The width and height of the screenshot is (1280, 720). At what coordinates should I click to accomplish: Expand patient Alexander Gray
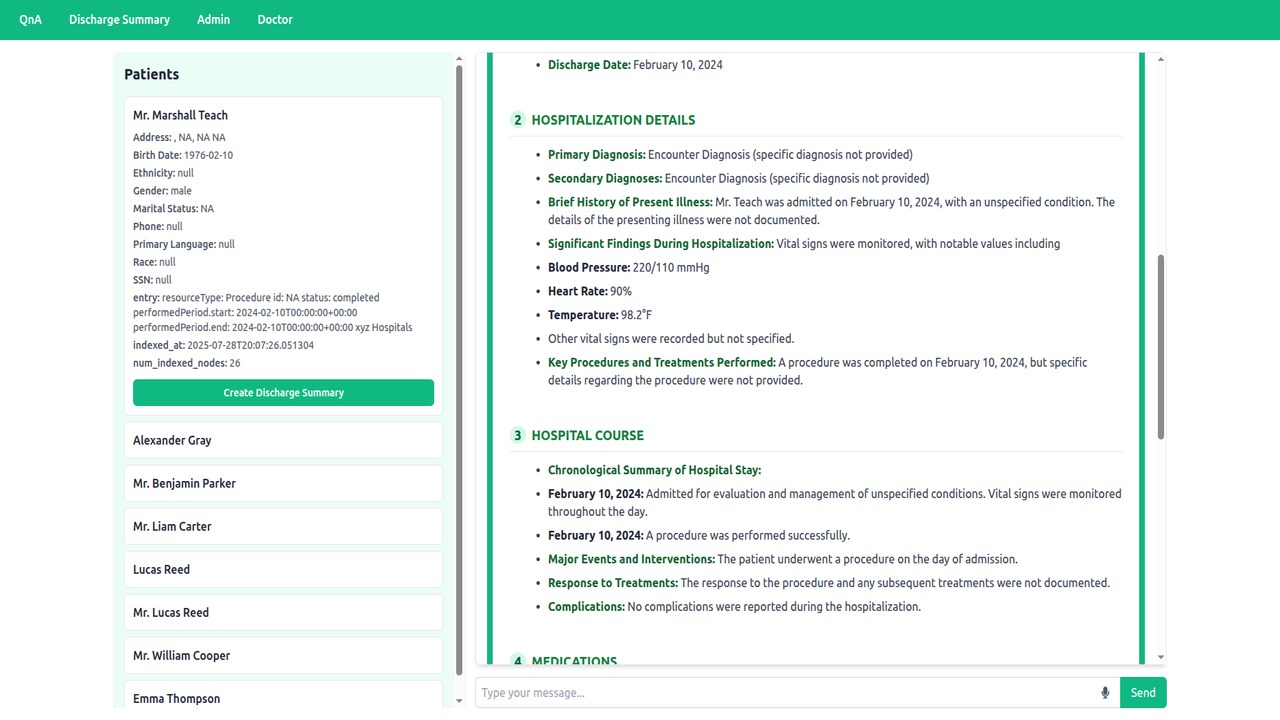click(x=283, y=440)
